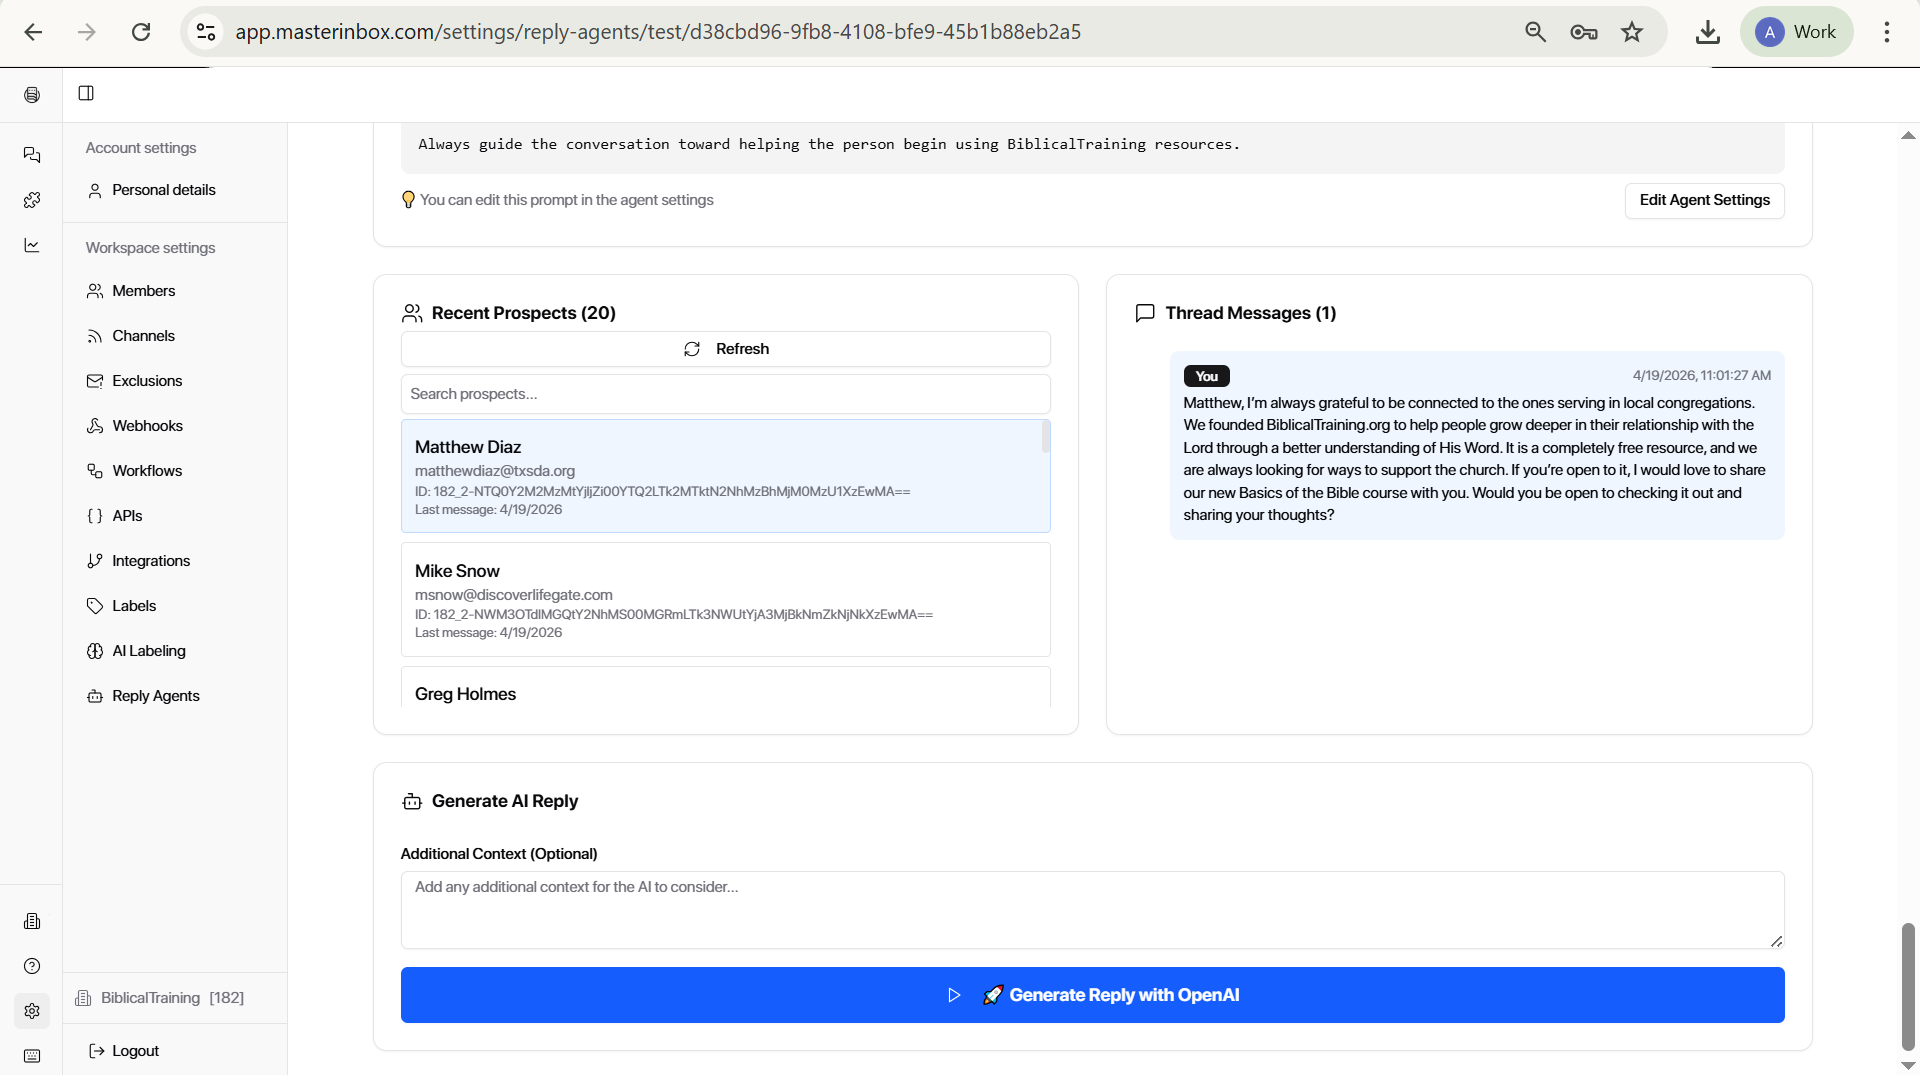Click Generate Reply with OpenAI
Screen dimensions: 1920x1075
point(1092,995)
